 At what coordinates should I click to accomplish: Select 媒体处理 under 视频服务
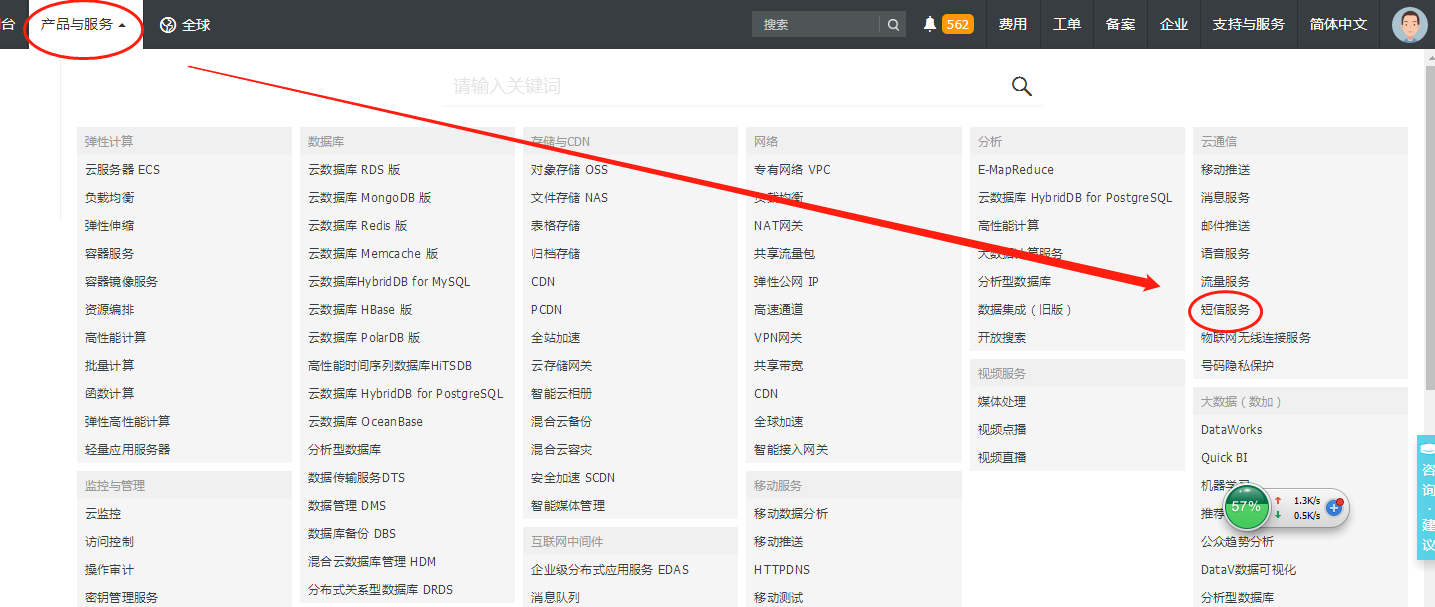click(x=1002, y=402)
